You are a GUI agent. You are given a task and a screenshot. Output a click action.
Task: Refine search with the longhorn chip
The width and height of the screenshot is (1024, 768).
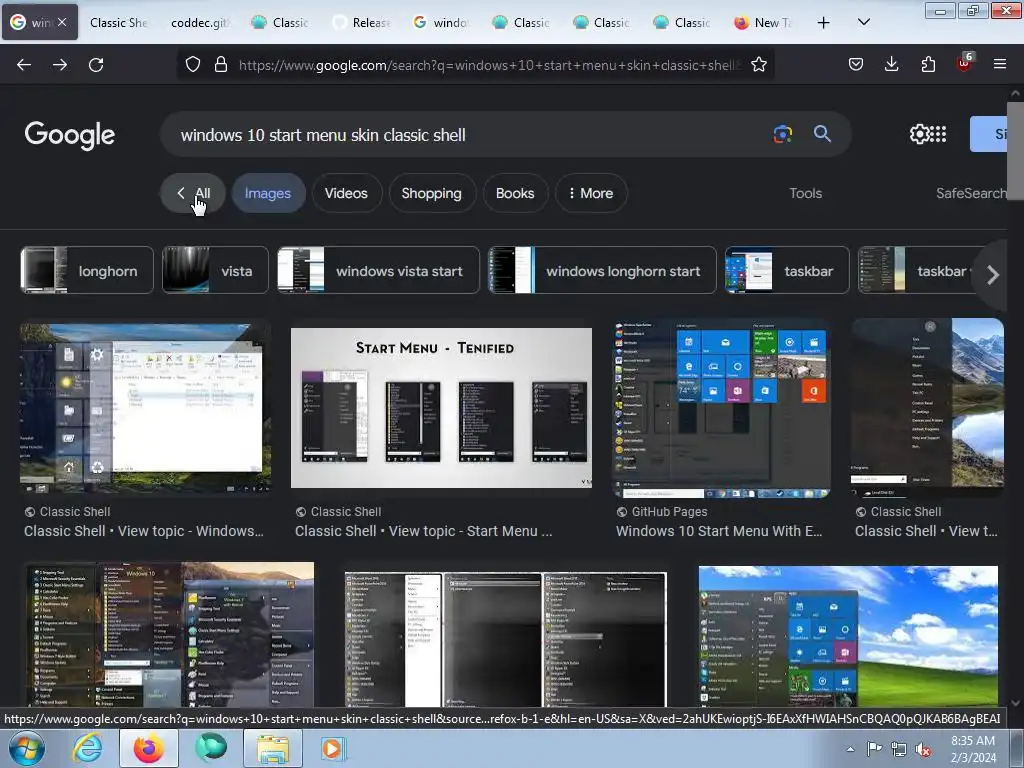tap(87, 270)
